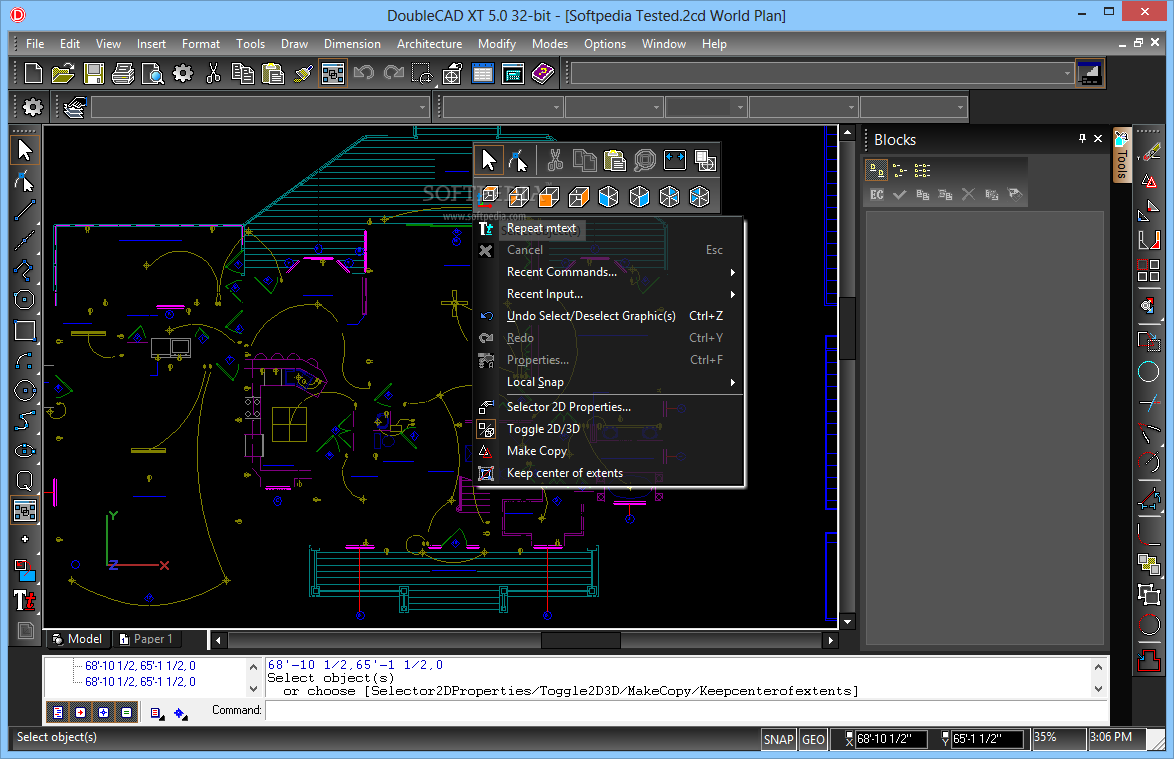
Task: Open the layer dropdown next to Layers icon
Action: [259, 107]
